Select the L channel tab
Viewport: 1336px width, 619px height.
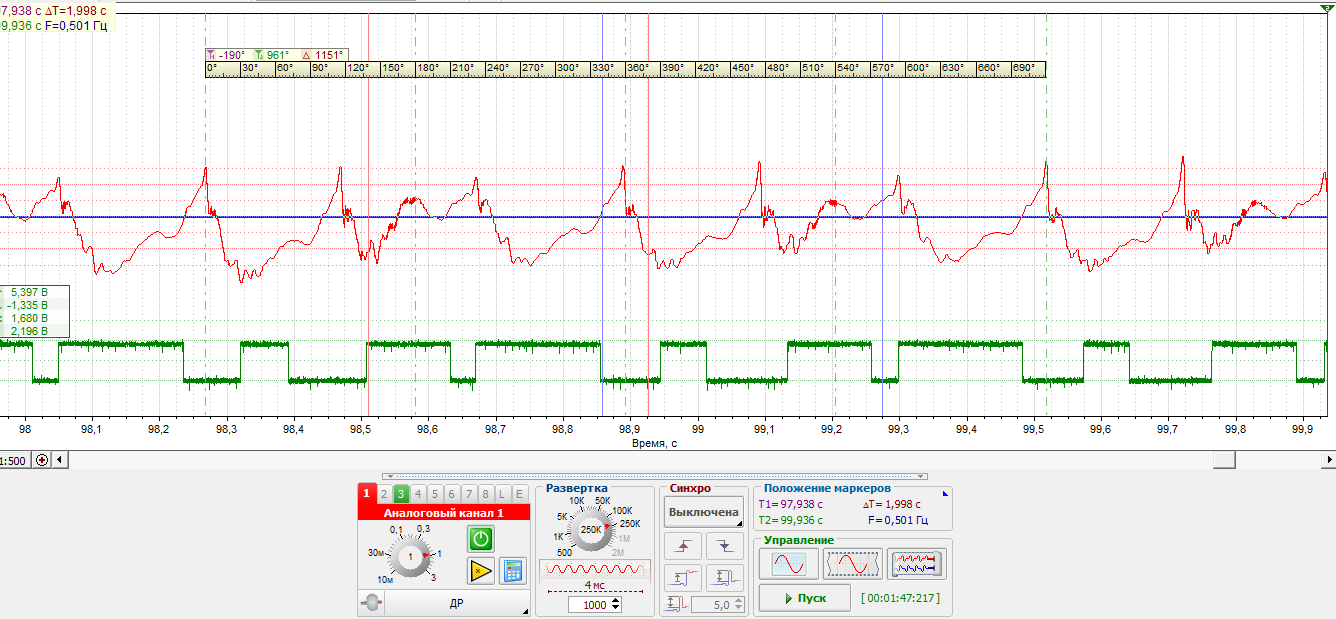pyautogui.click(x=503, y=493)
